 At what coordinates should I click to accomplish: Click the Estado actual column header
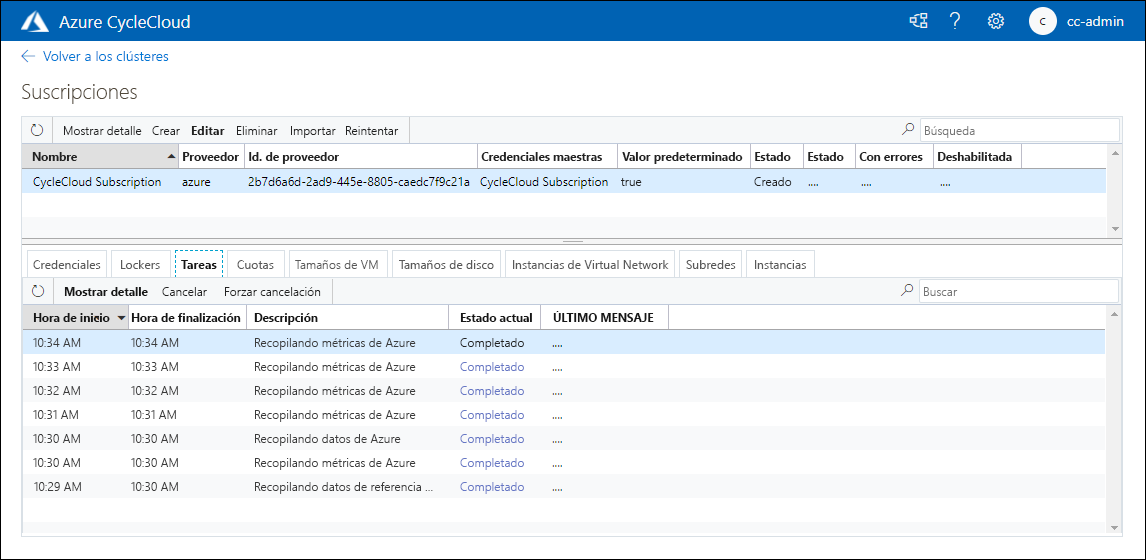495,318
